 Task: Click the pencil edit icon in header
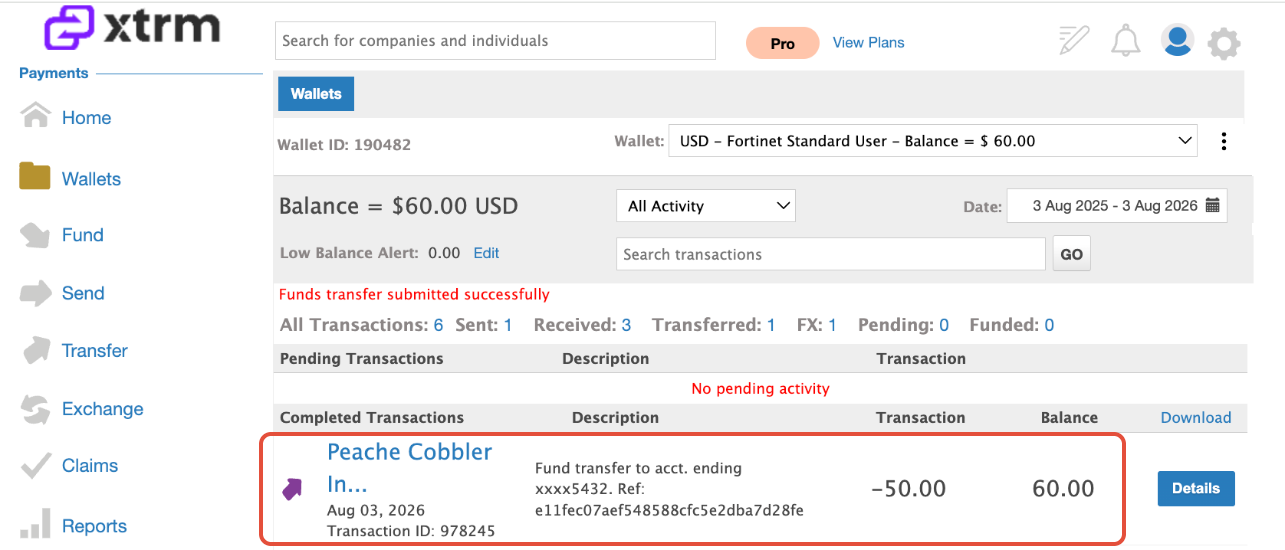[1074, 40]
